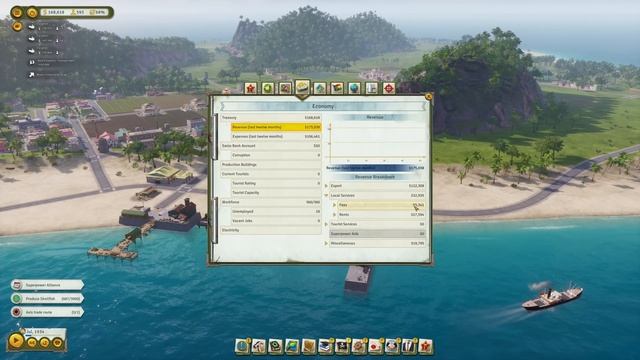This screenshot has width=640, height=360.
Task: Open the globe compass icon in bottom bar
Action: coord(242,346)
